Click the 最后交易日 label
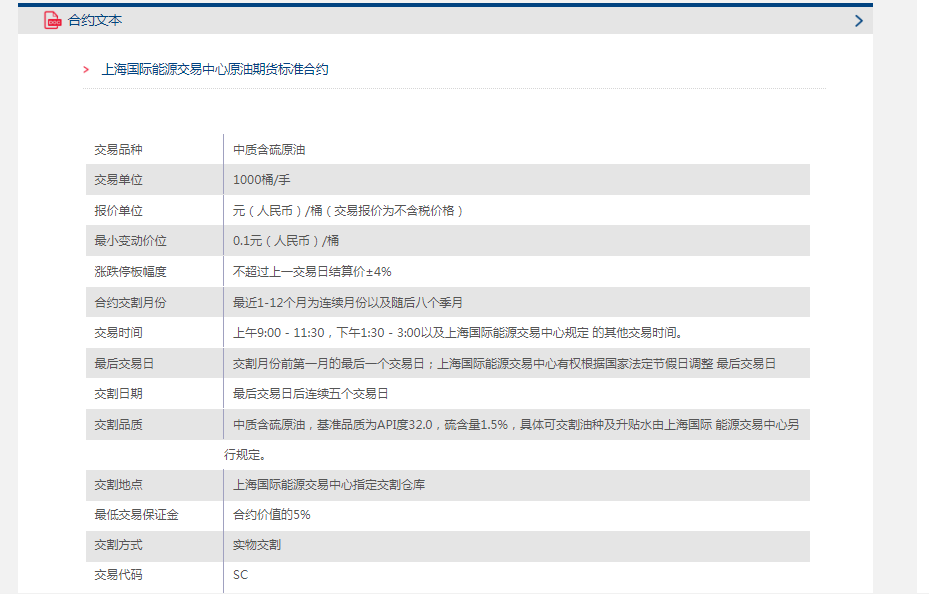Viewport: 929px width, 594px height. tap(124, 364)
